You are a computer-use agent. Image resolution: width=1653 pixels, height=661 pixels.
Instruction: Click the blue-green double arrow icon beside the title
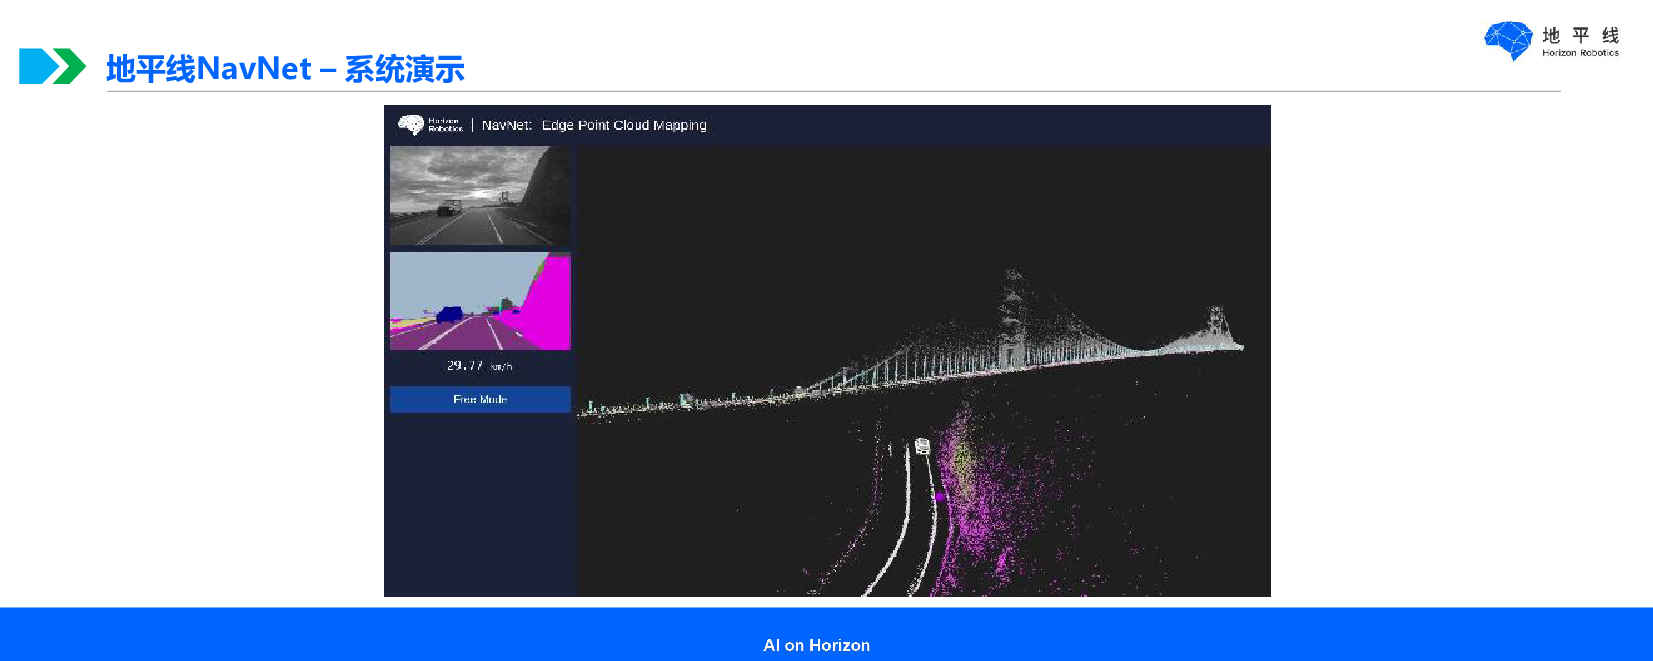tap(52, 66)
